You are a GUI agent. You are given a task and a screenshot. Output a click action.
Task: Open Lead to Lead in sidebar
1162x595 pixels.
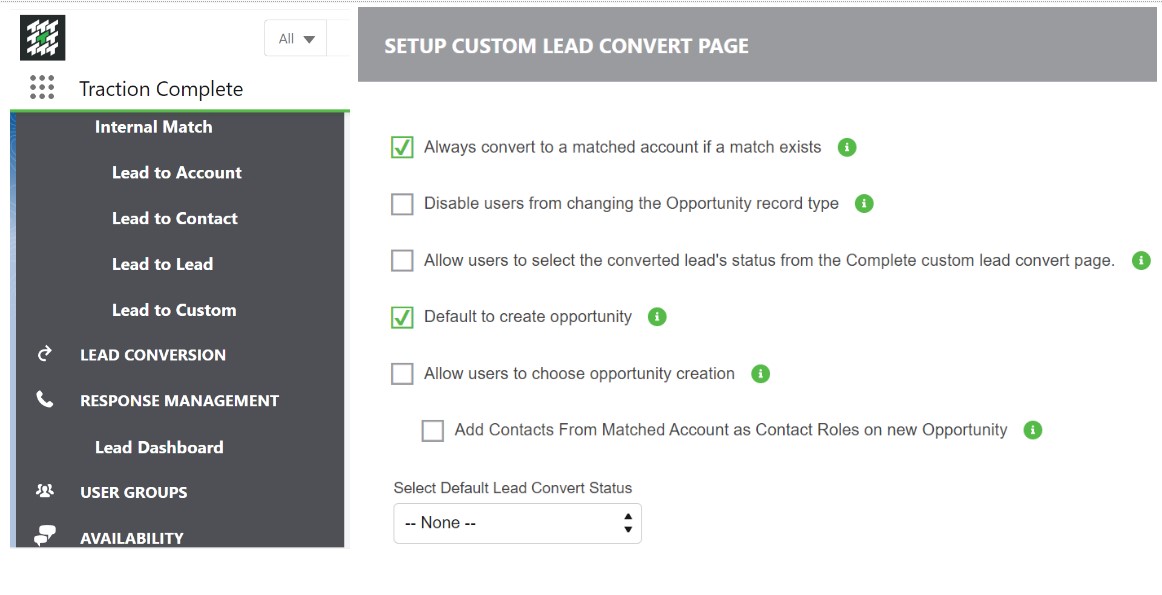pos(162,265)
